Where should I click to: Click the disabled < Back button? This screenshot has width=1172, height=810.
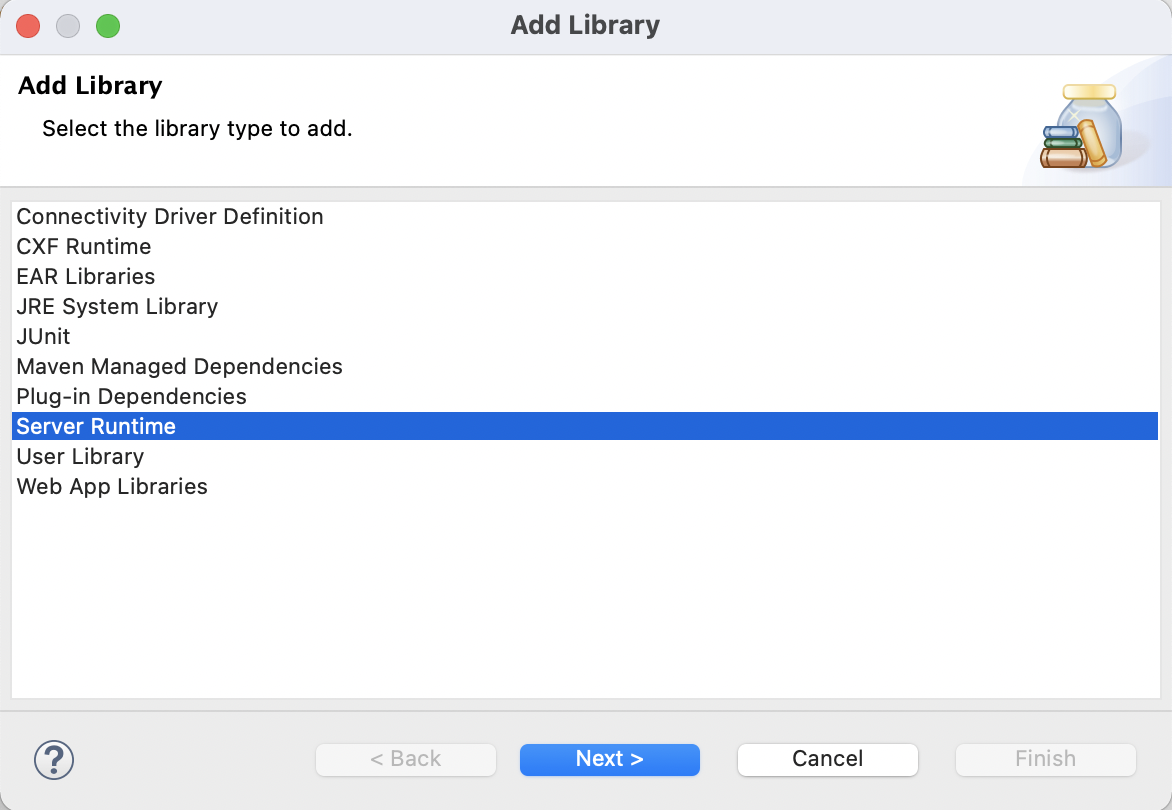click(x=406, y=759)
